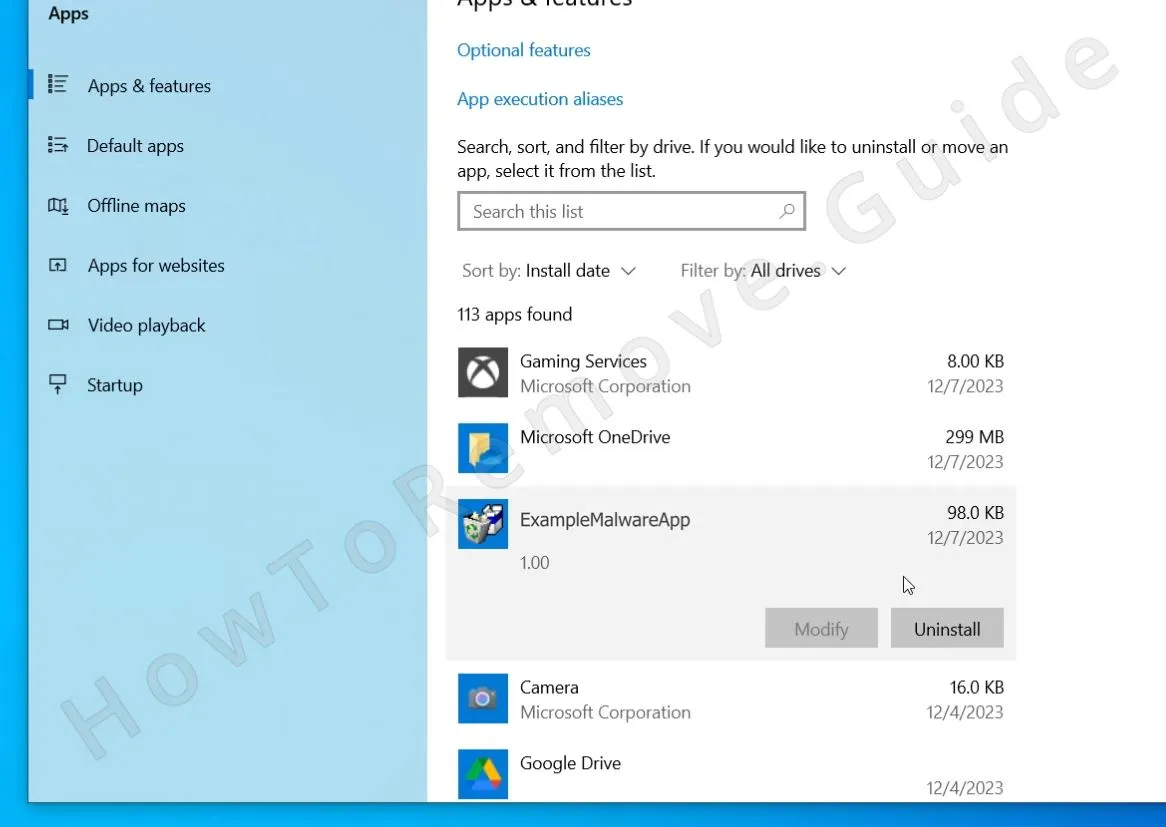This screenshot has width=1166, height=827.
Task: Select Apps for websites section
Action: click(x=155, y=266)
